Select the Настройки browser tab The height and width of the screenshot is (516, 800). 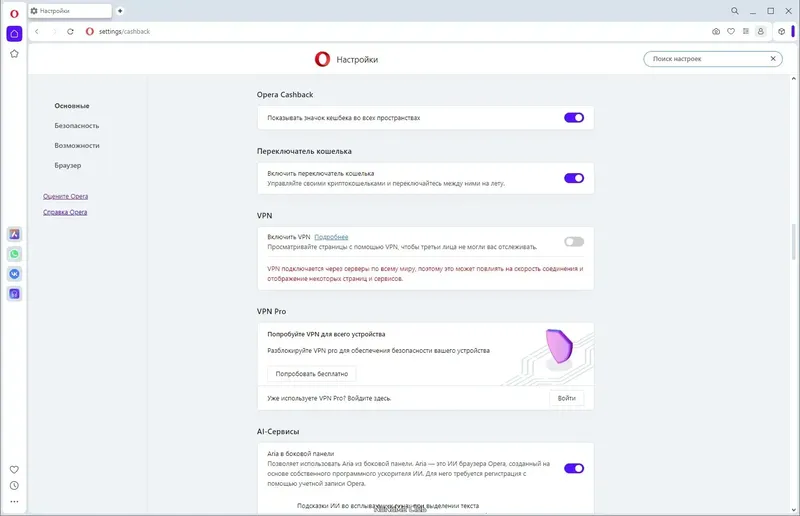70,11
